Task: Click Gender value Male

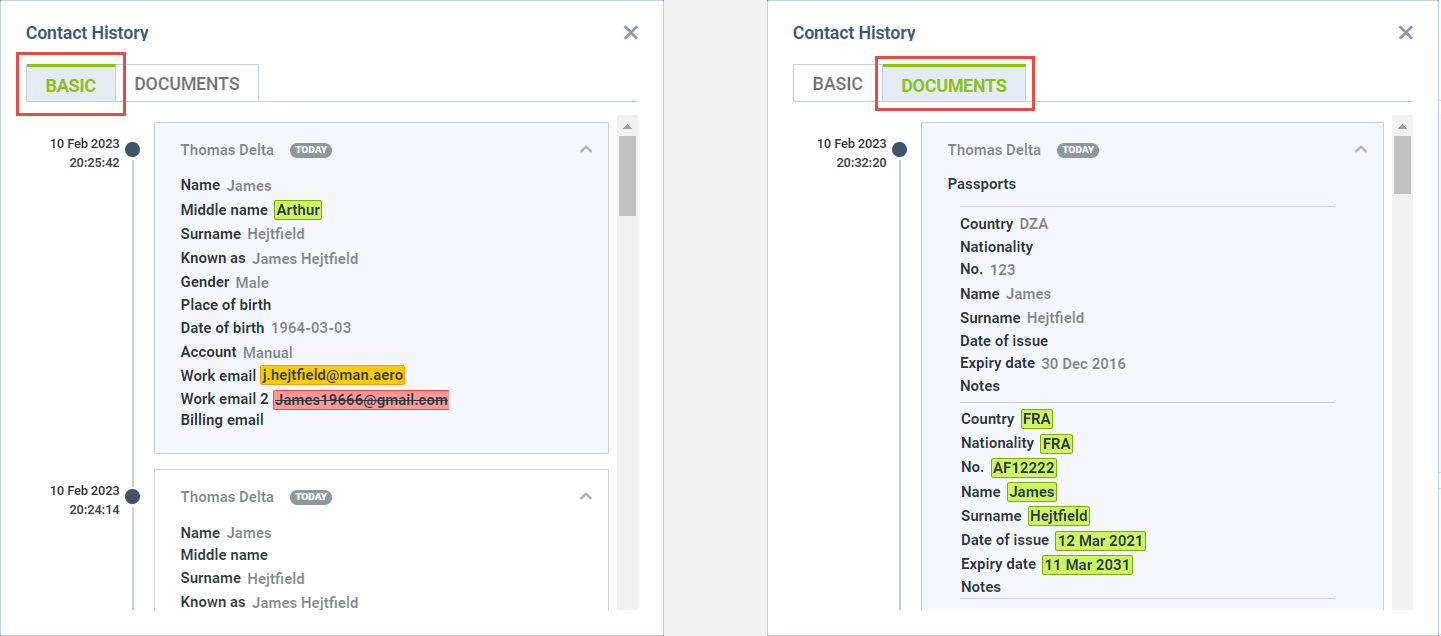Action: click(x=252, y=283)
